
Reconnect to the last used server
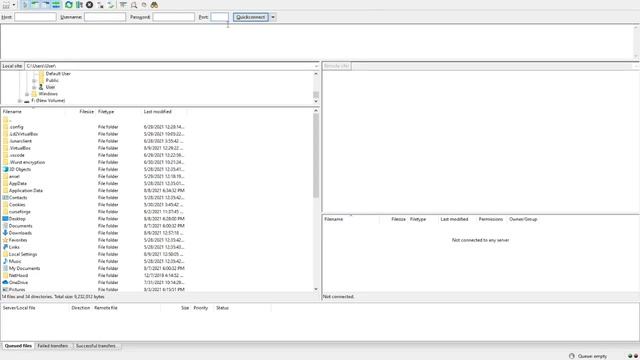click(x=110, y=5)
